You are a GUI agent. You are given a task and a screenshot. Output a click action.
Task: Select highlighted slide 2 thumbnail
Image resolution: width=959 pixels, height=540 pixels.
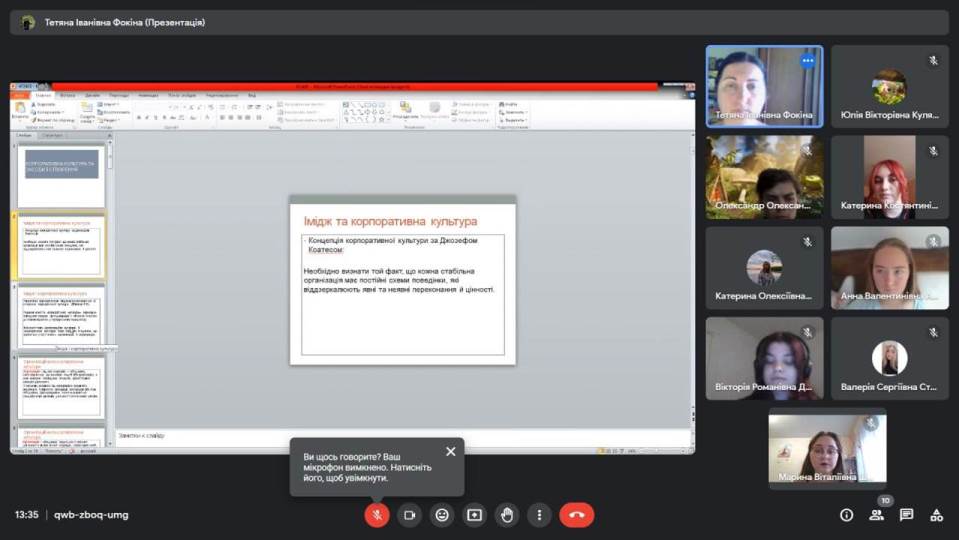tap(61, 246)
